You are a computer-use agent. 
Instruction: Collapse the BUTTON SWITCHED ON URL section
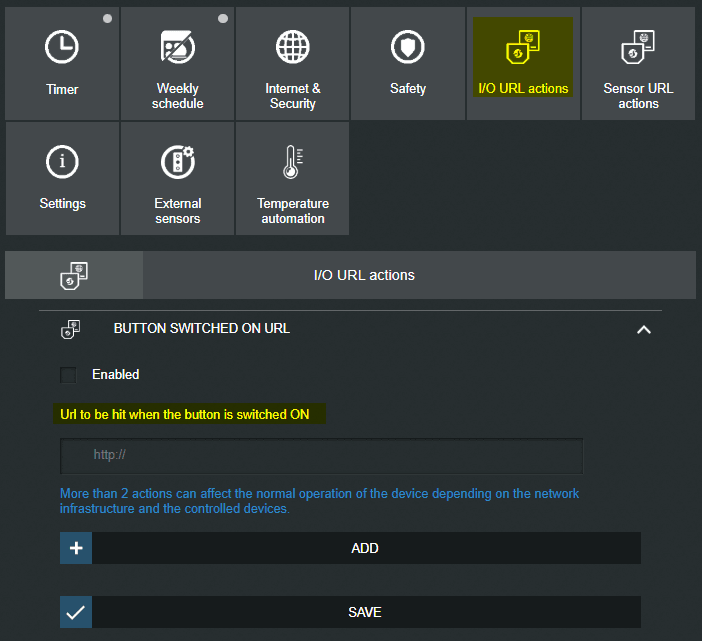point(644,329)
